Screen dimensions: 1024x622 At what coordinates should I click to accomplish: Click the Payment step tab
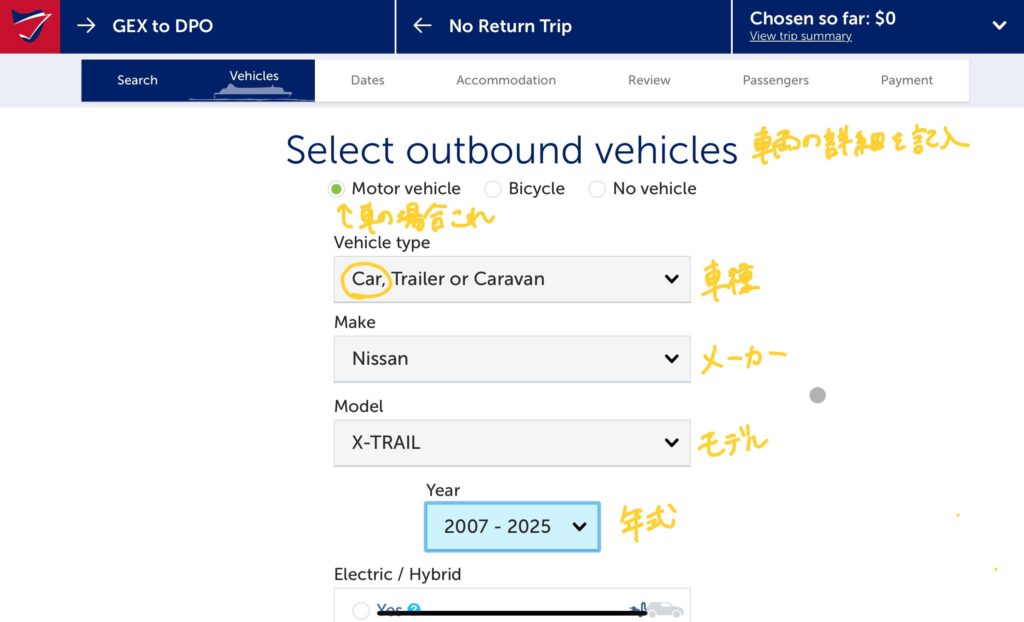tap(906, 80)
